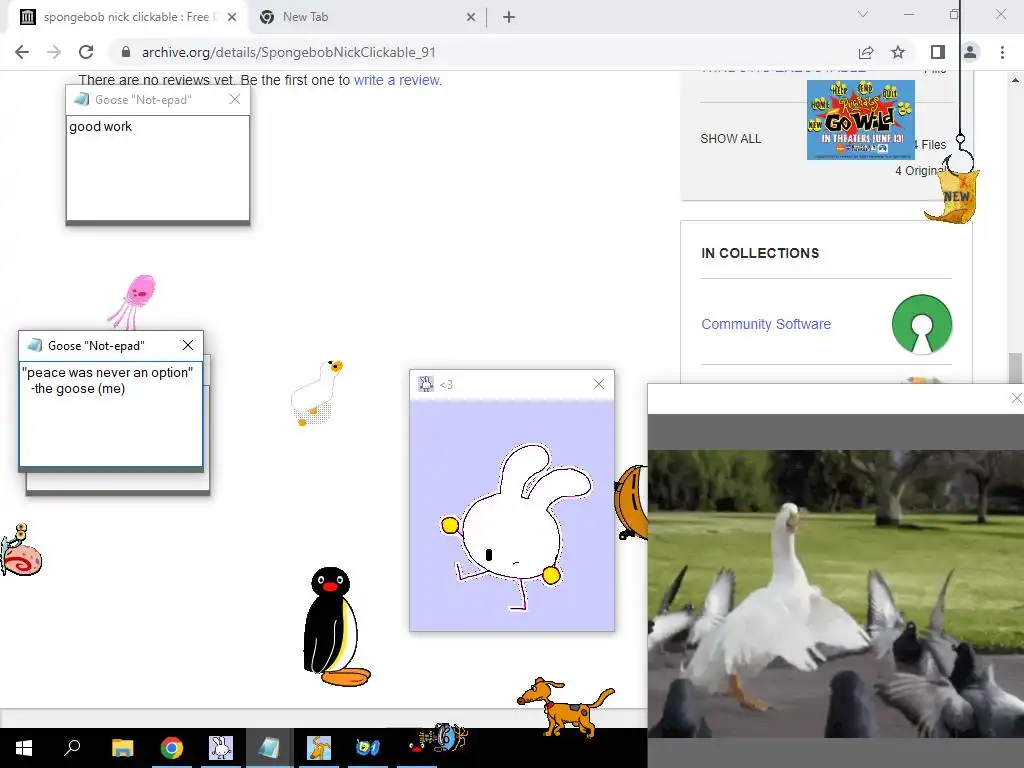Click the white goose on the page
Screen dimensions: 1024x768
[317, 392]
